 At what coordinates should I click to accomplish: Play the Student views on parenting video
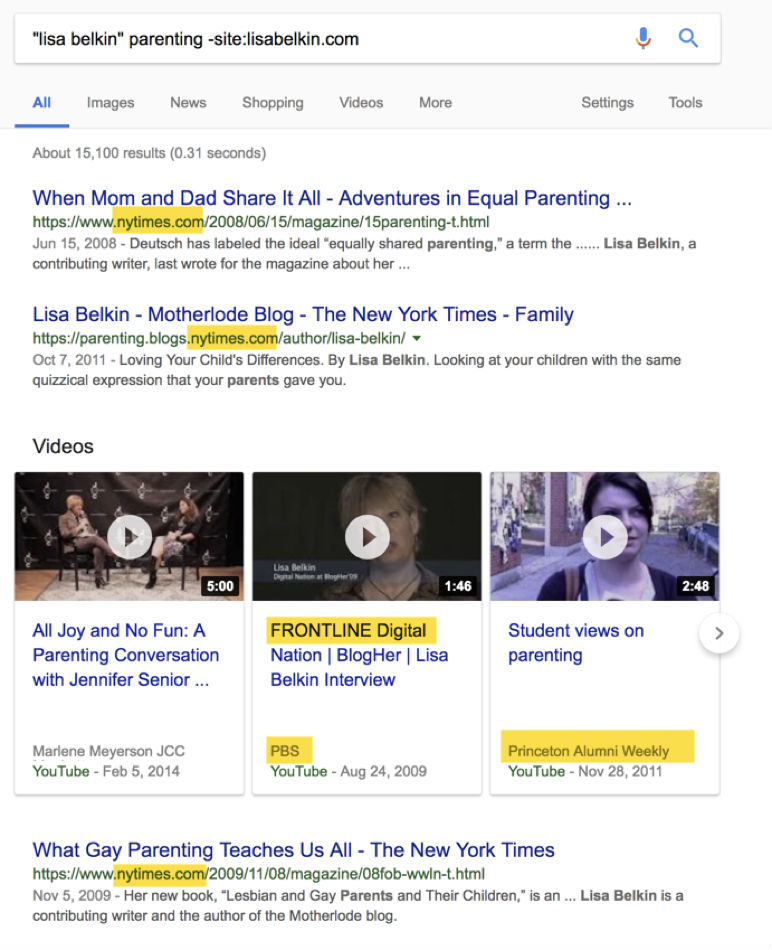click(x=605, y=537)
